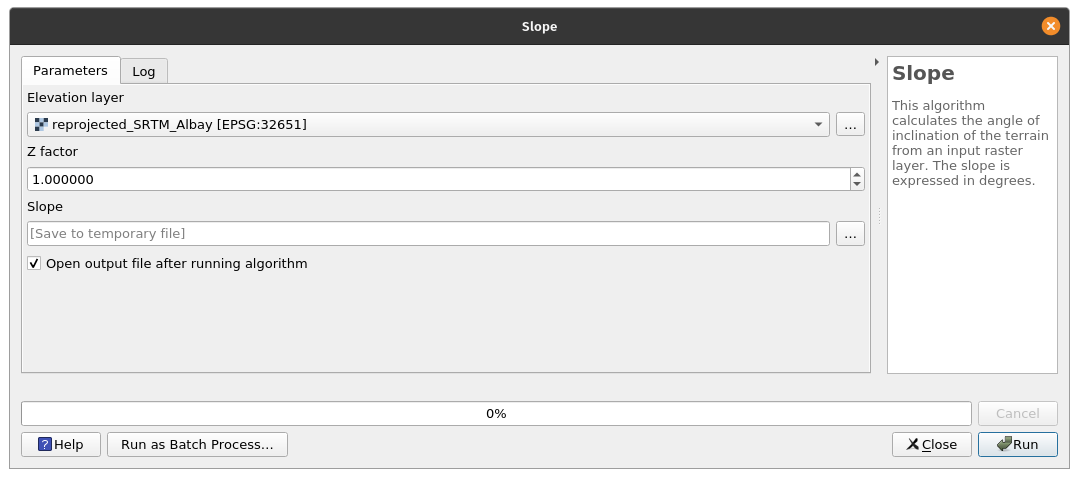
Task: Click the 0% progress bar
Action: coord(496,413)
